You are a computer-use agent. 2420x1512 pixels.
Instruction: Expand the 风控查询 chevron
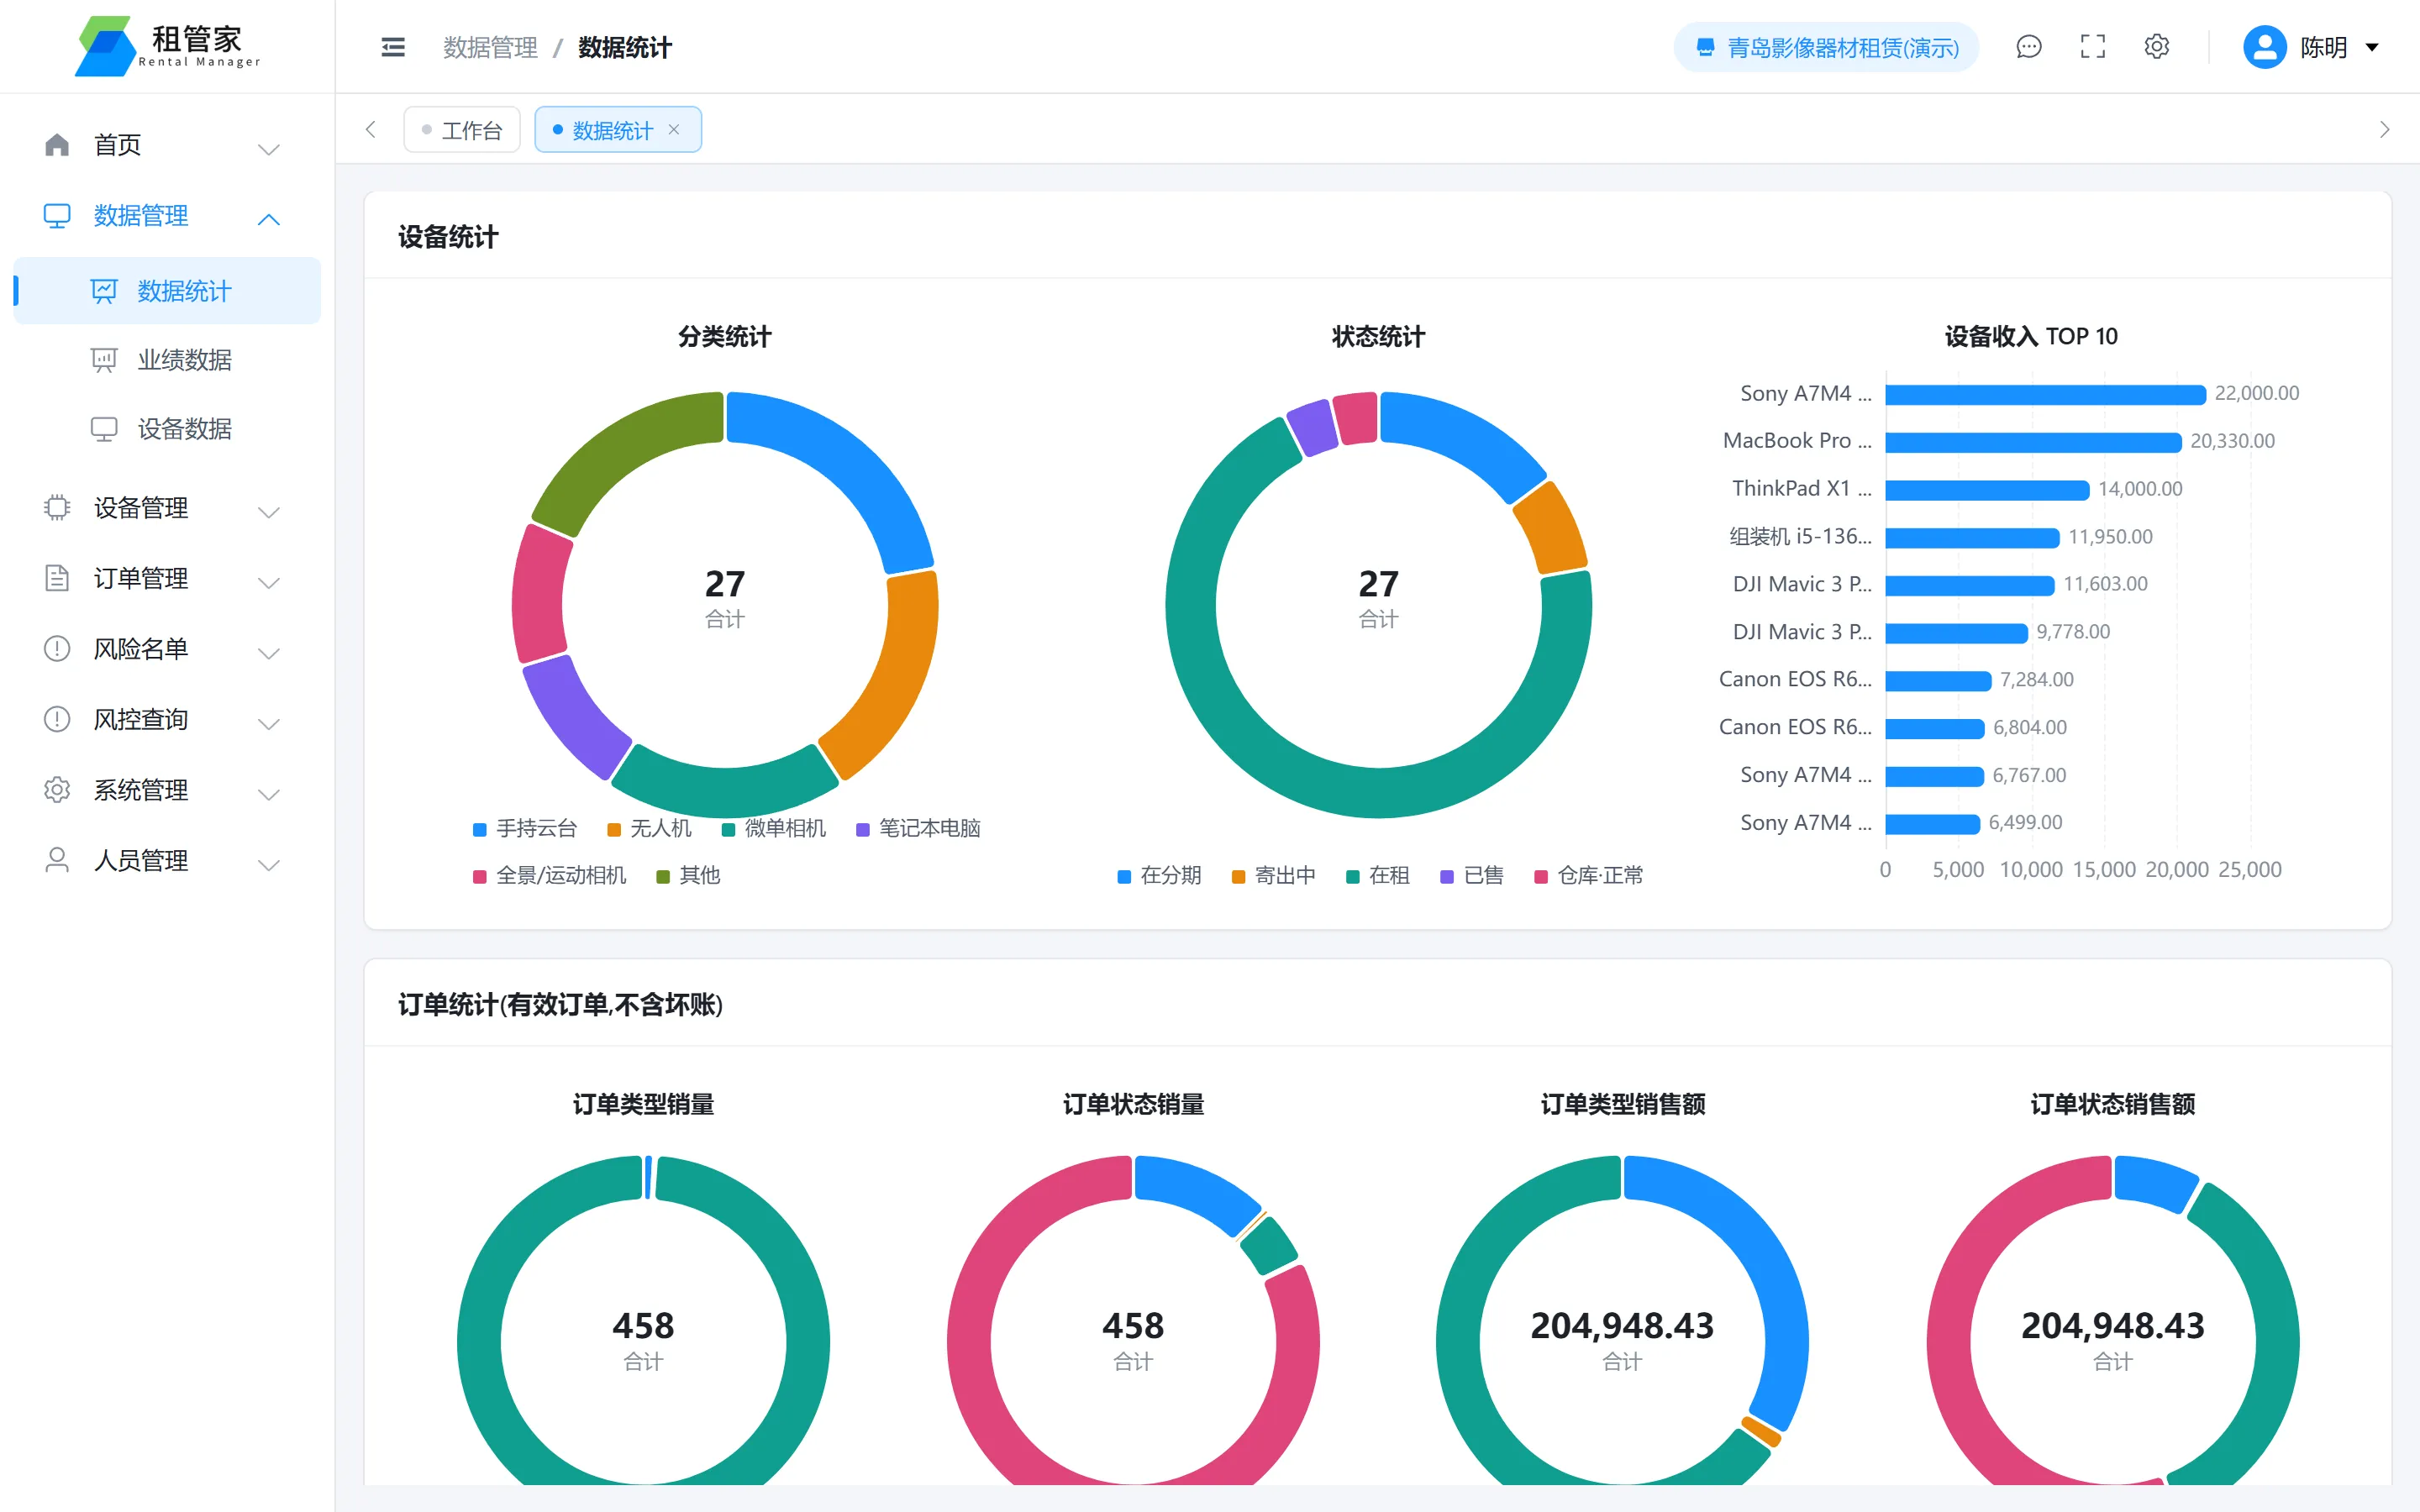point(268,723)
